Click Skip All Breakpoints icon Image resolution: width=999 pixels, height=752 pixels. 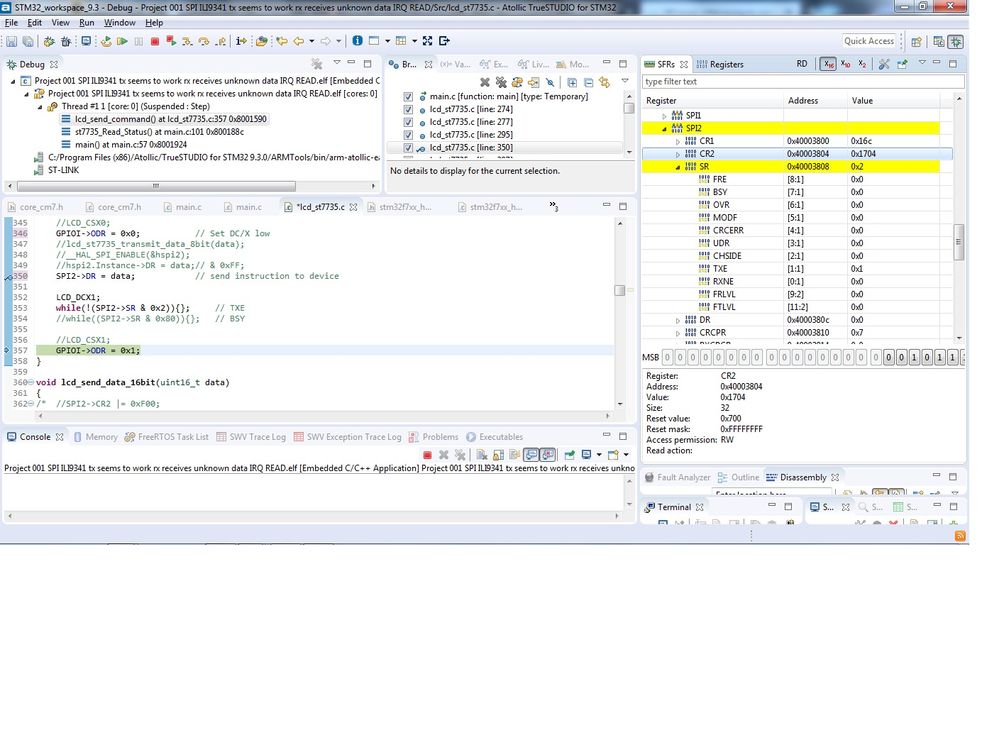coord(550,82)
